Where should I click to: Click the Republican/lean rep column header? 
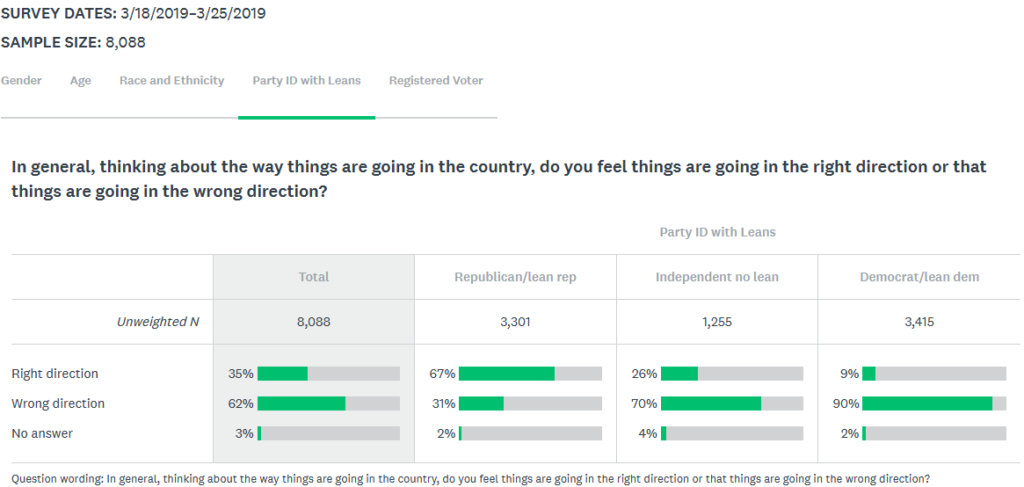click(515, 277)
